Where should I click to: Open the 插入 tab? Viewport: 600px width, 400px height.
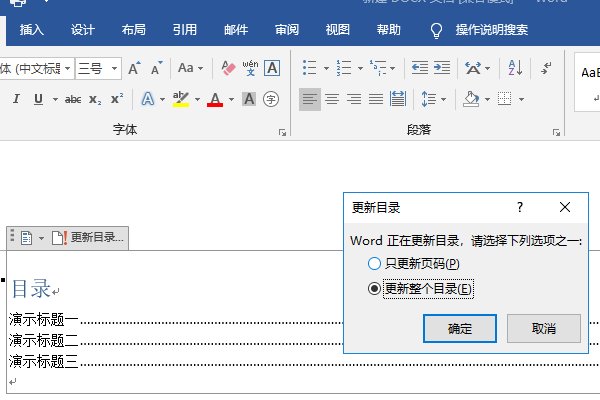click(32, 29)
